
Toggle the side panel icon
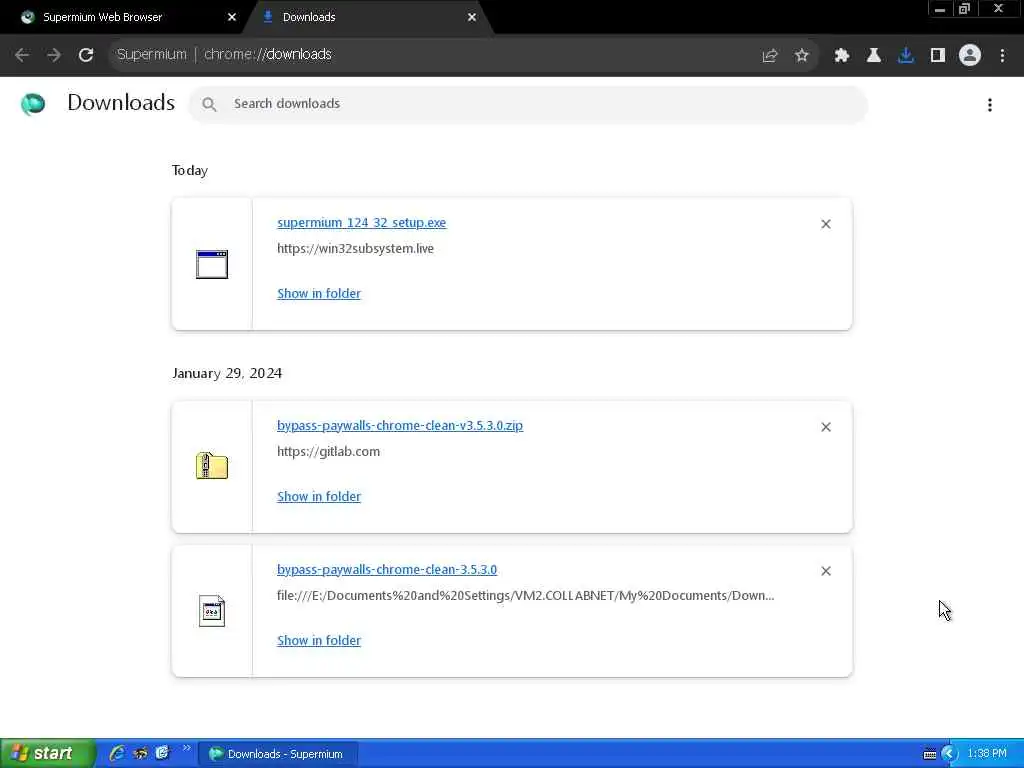click(x=938, y=56)
